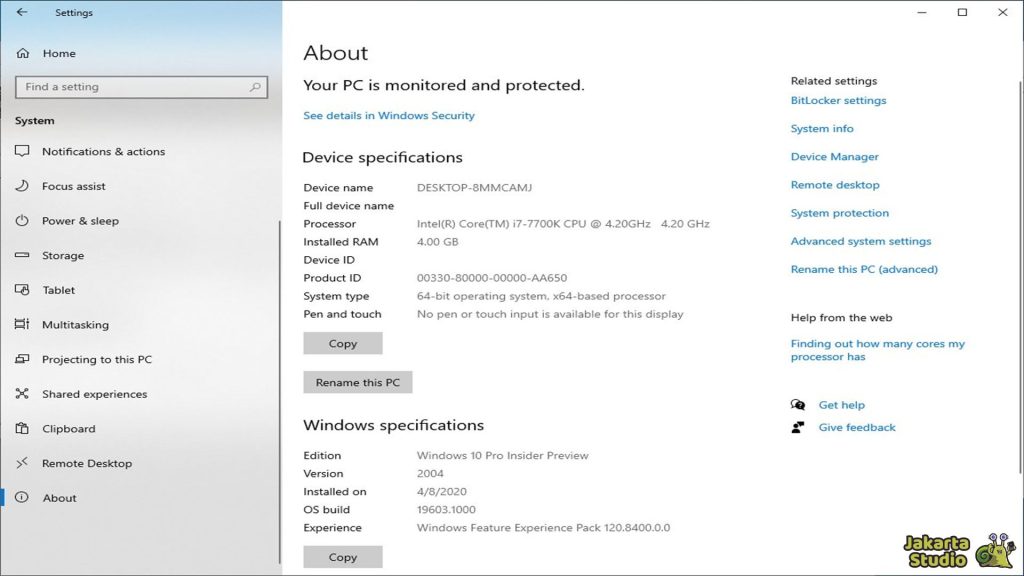Select the Storage drive icon

[x=22, y=255]
